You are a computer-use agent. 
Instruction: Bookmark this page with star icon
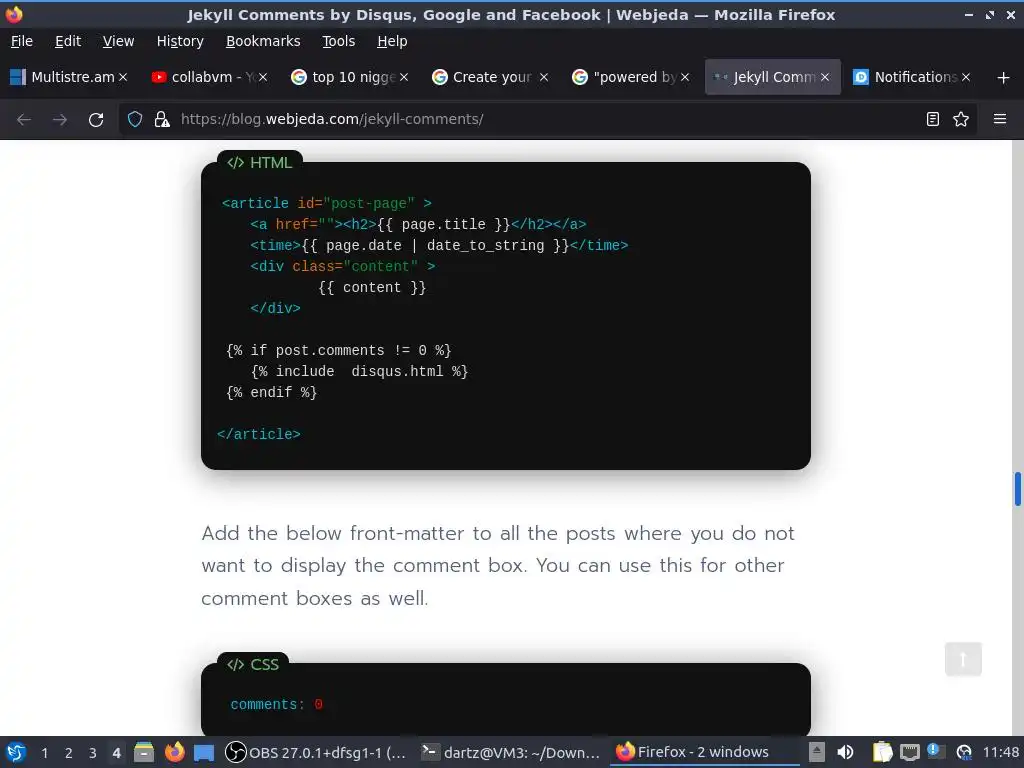tap(961, 119)
